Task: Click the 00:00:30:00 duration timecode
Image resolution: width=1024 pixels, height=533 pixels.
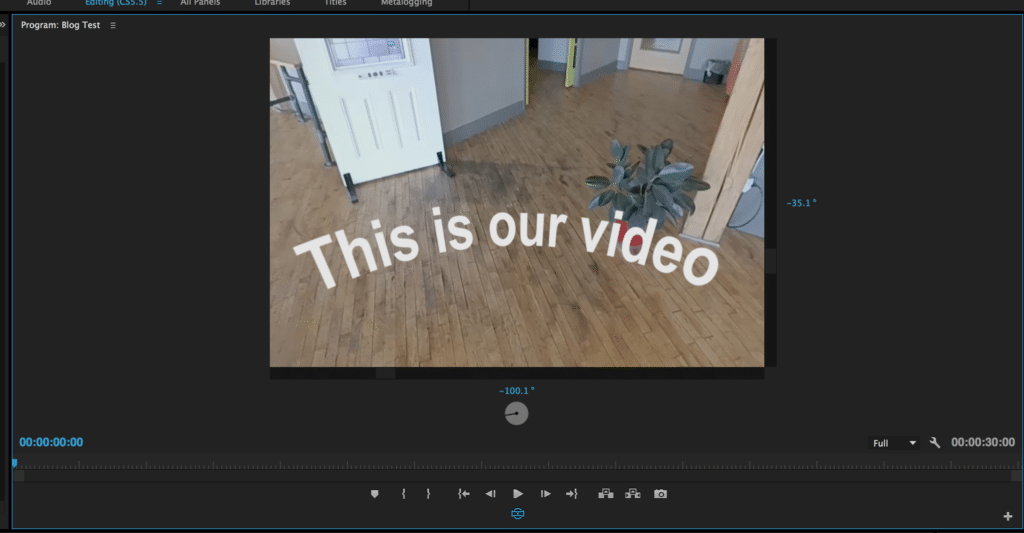Action: [983, 442]
